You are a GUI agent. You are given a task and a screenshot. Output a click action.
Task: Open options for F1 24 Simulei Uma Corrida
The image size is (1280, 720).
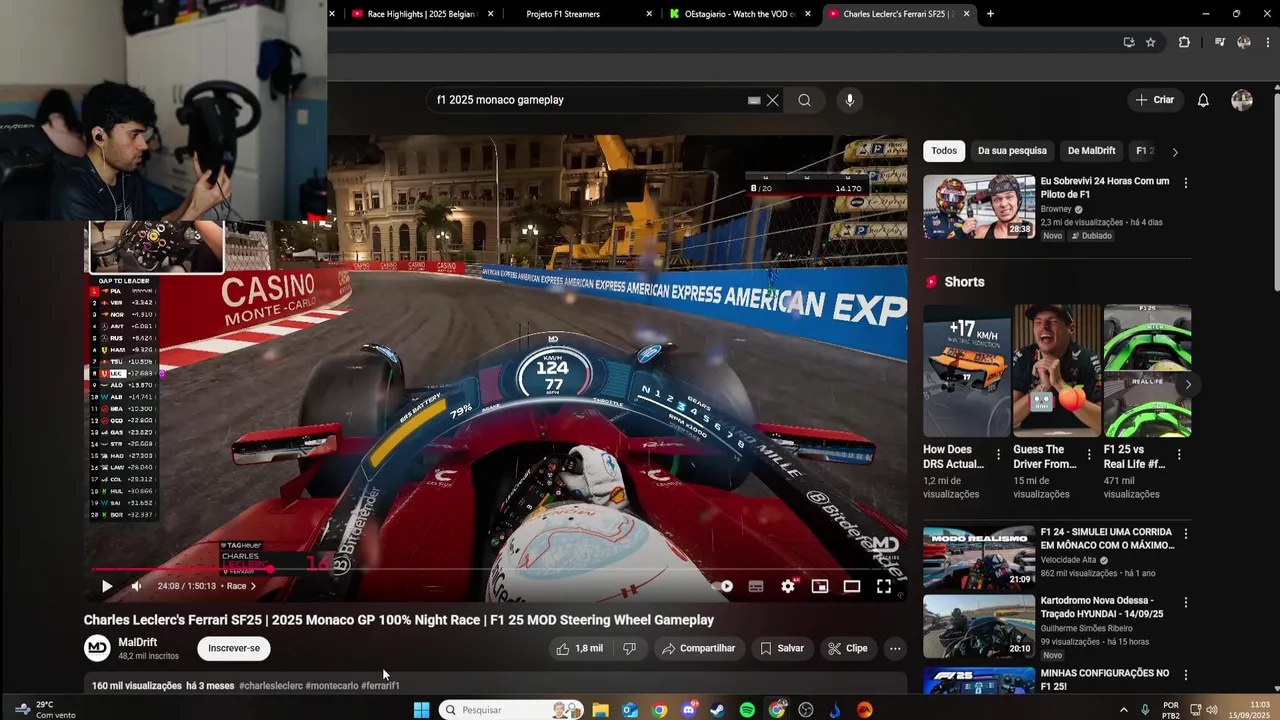tap(1186, 535)
